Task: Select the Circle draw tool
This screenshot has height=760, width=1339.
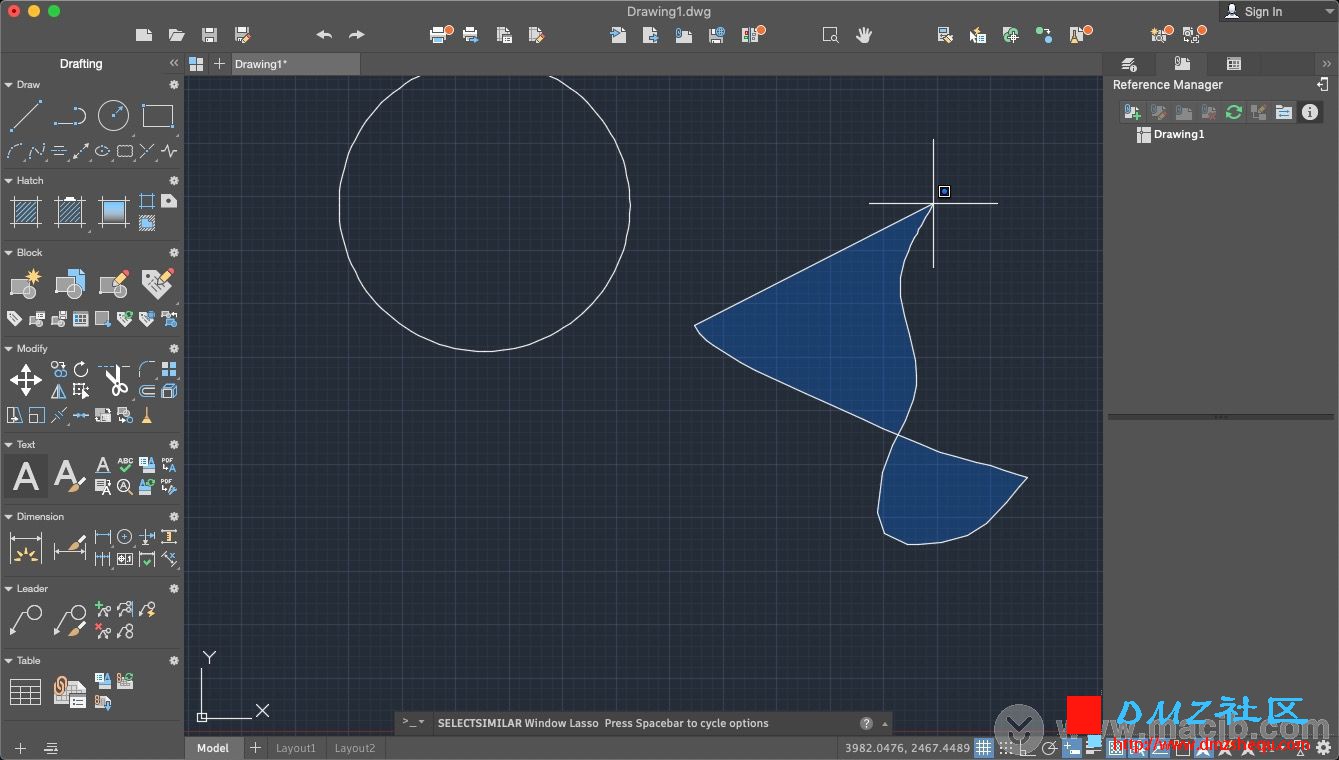Action: point(113,116)
